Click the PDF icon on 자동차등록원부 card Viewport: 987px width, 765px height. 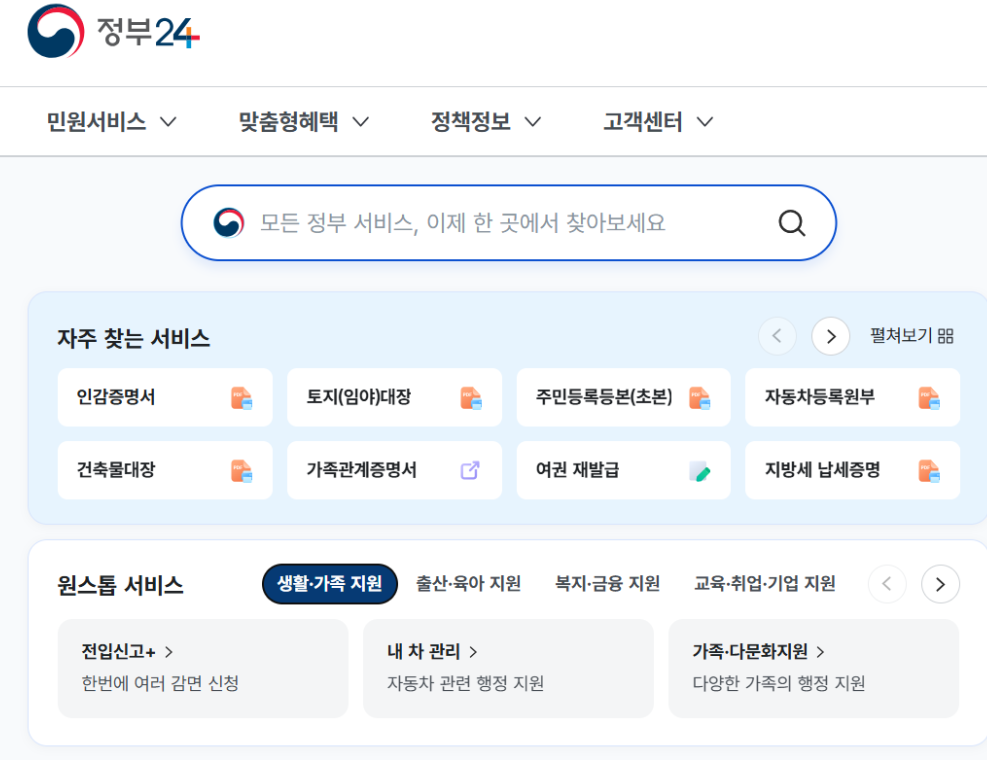[x=929, y=398]
